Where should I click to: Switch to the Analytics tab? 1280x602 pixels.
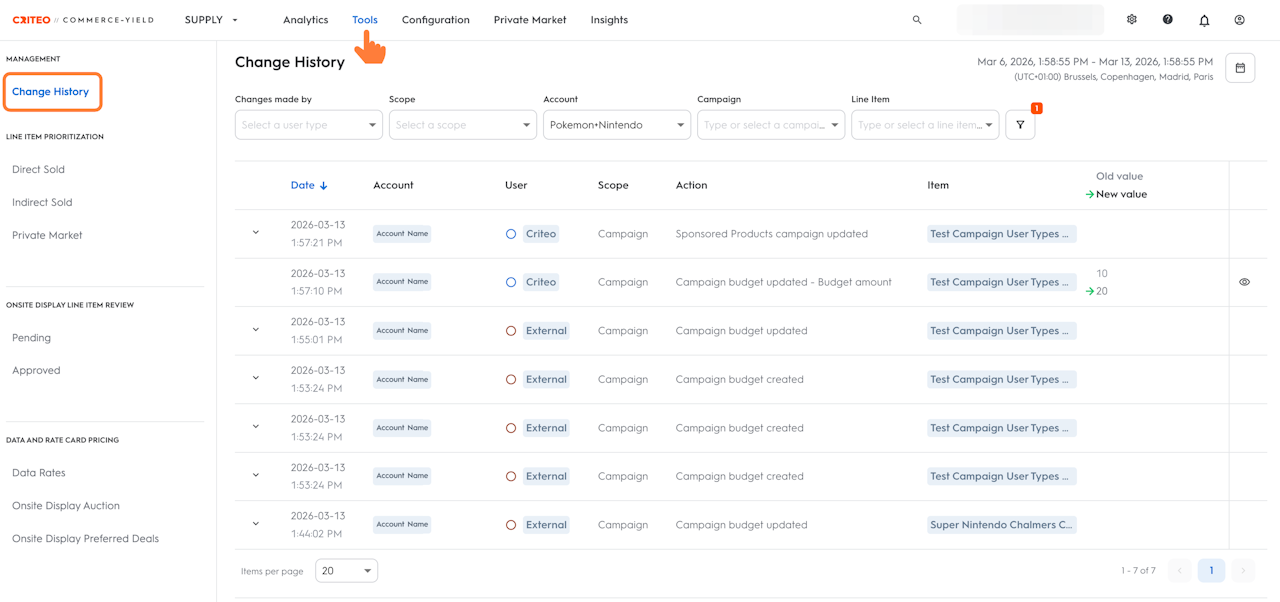tap(305, 20)
